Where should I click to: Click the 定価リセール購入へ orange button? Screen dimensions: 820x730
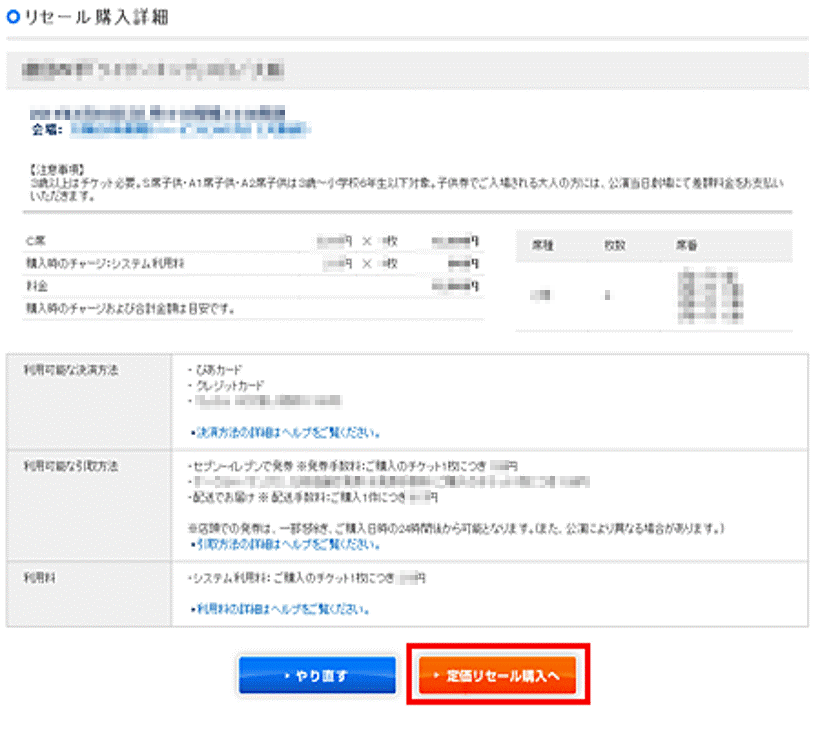pos(497,675)
